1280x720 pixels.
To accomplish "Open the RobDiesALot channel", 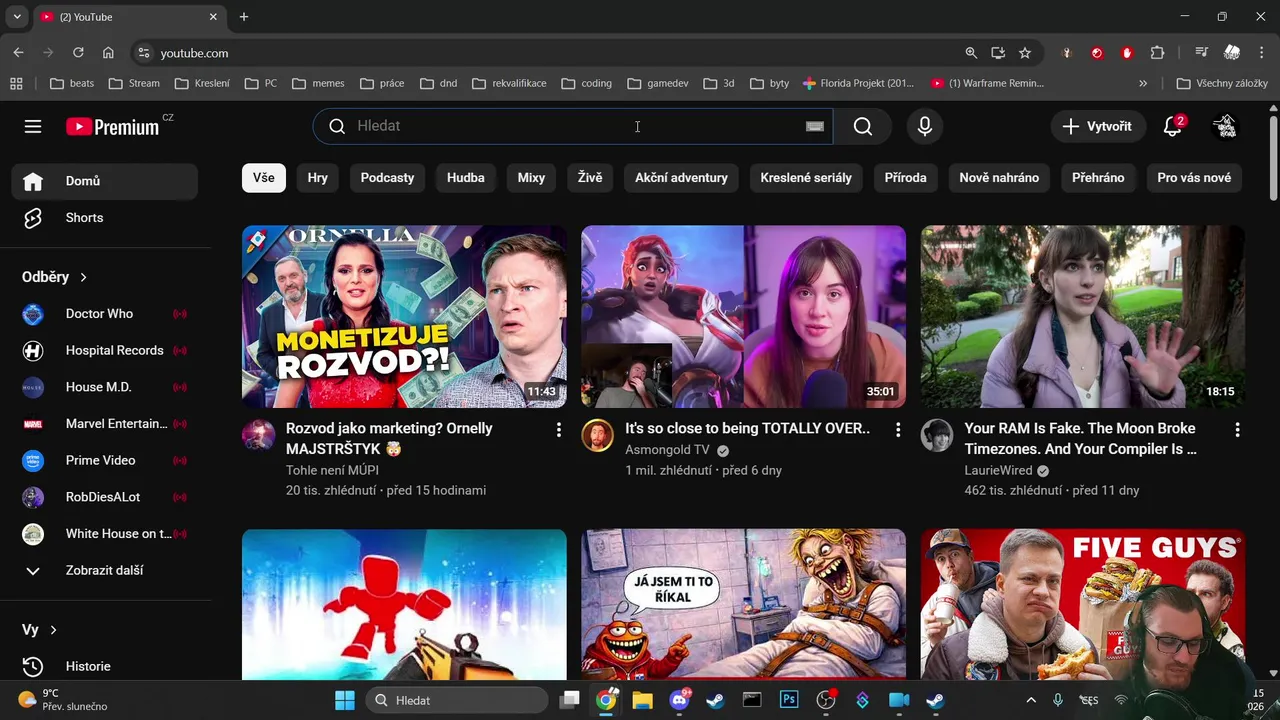I will point(105,497).
